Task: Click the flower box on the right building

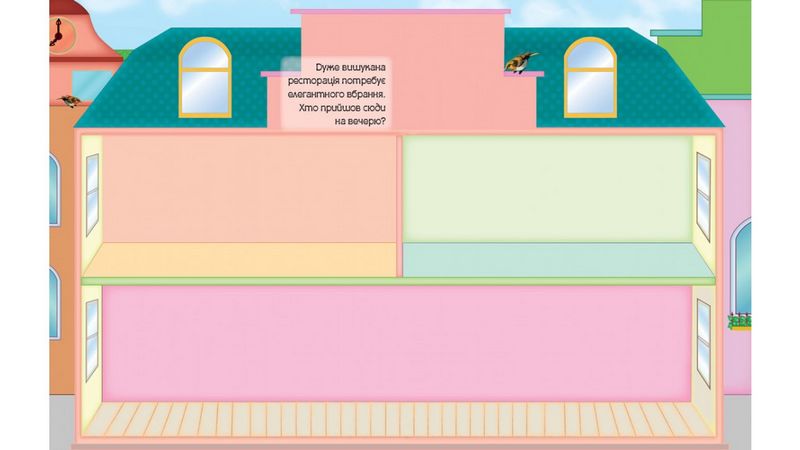Action: click(740, 322)
